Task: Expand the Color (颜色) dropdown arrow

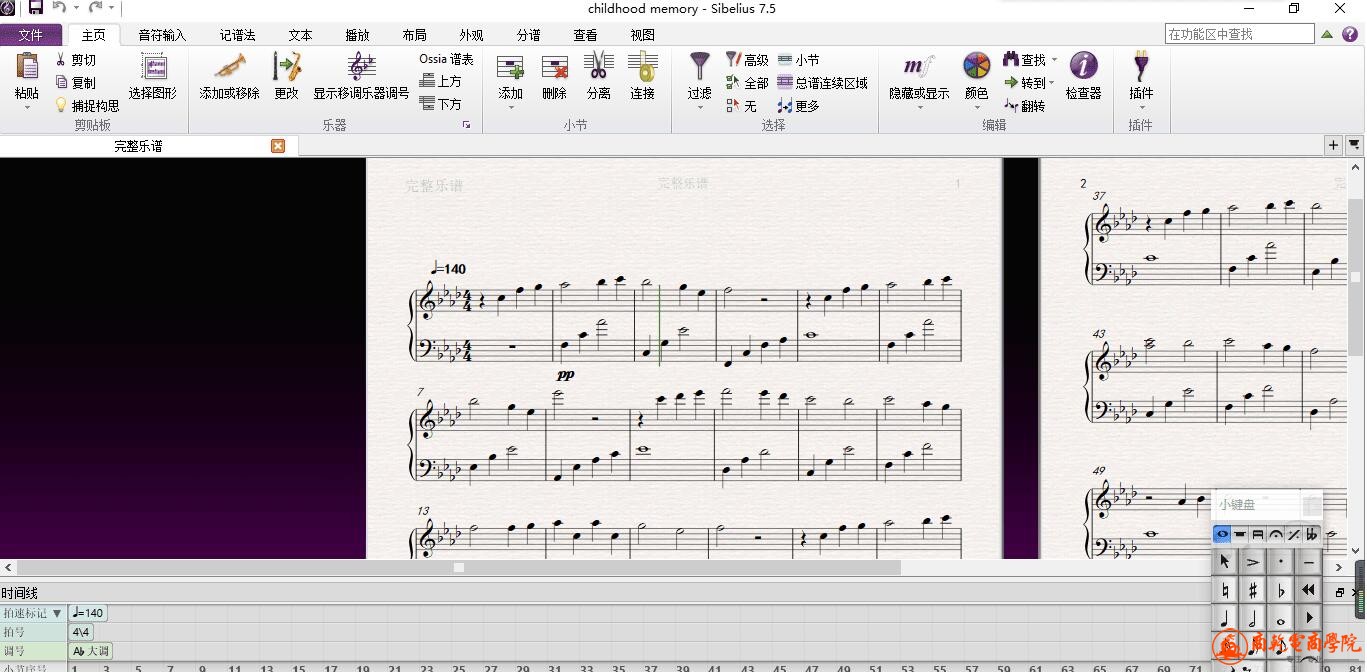Action: click(x=976, y=107)
